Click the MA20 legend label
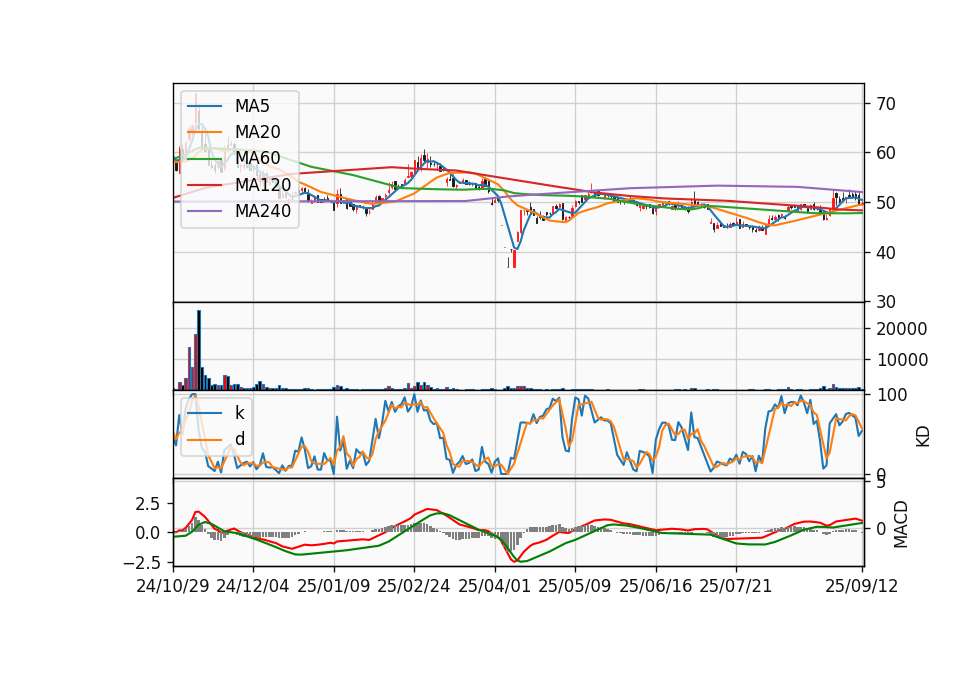The image size is (960, 690). point(258,132)
